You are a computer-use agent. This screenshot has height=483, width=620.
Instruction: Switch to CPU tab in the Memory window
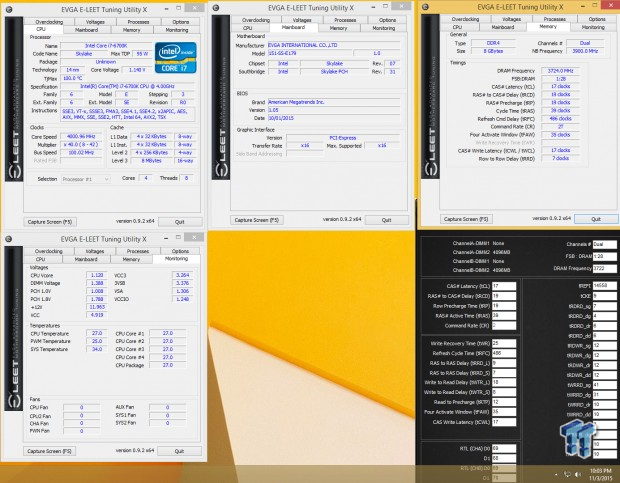pyautogui.click(x=457, y=27)
